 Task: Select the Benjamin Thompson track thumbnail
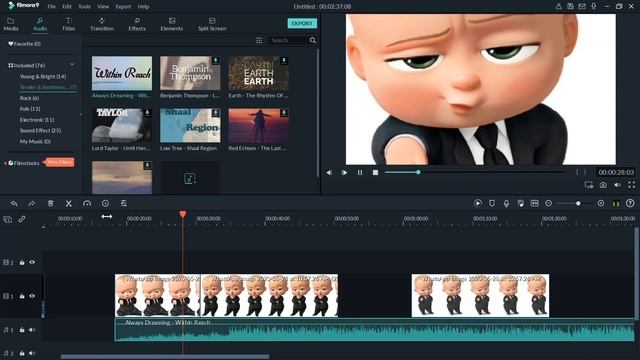click(190, 73)
